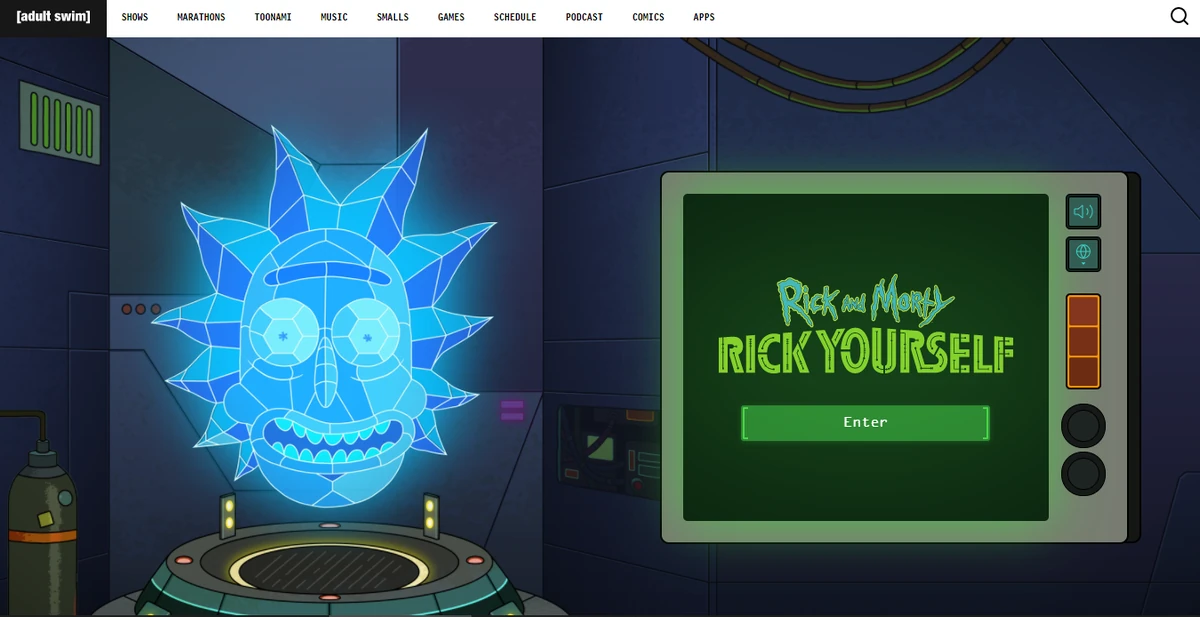This screenshot has height=617, width=1200.
Task: Click the [adult swim] logo
Action: pyautogui.click(x=52, y=16)
